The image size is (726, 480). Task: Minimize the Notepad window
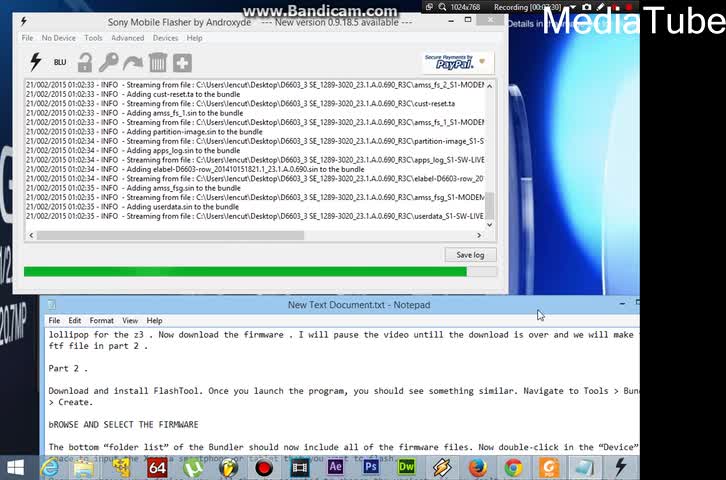coord(622,304)
